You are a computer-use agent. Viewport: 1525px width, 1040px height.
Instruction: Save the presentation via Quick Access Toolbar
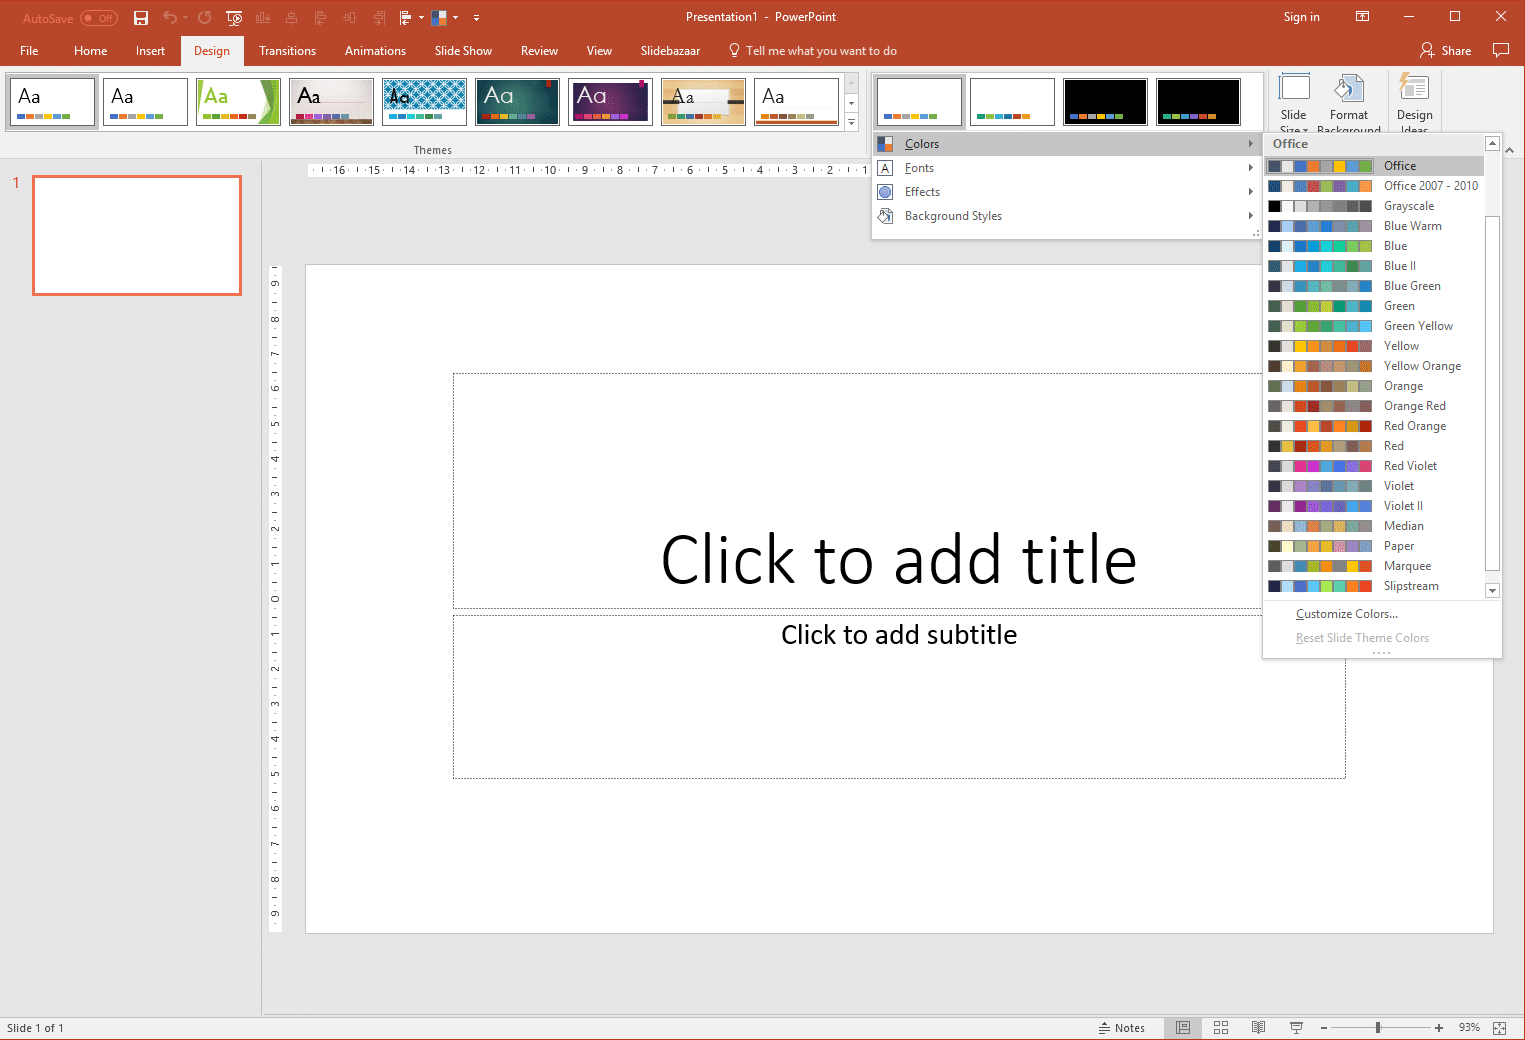click(x=140, y=17)
